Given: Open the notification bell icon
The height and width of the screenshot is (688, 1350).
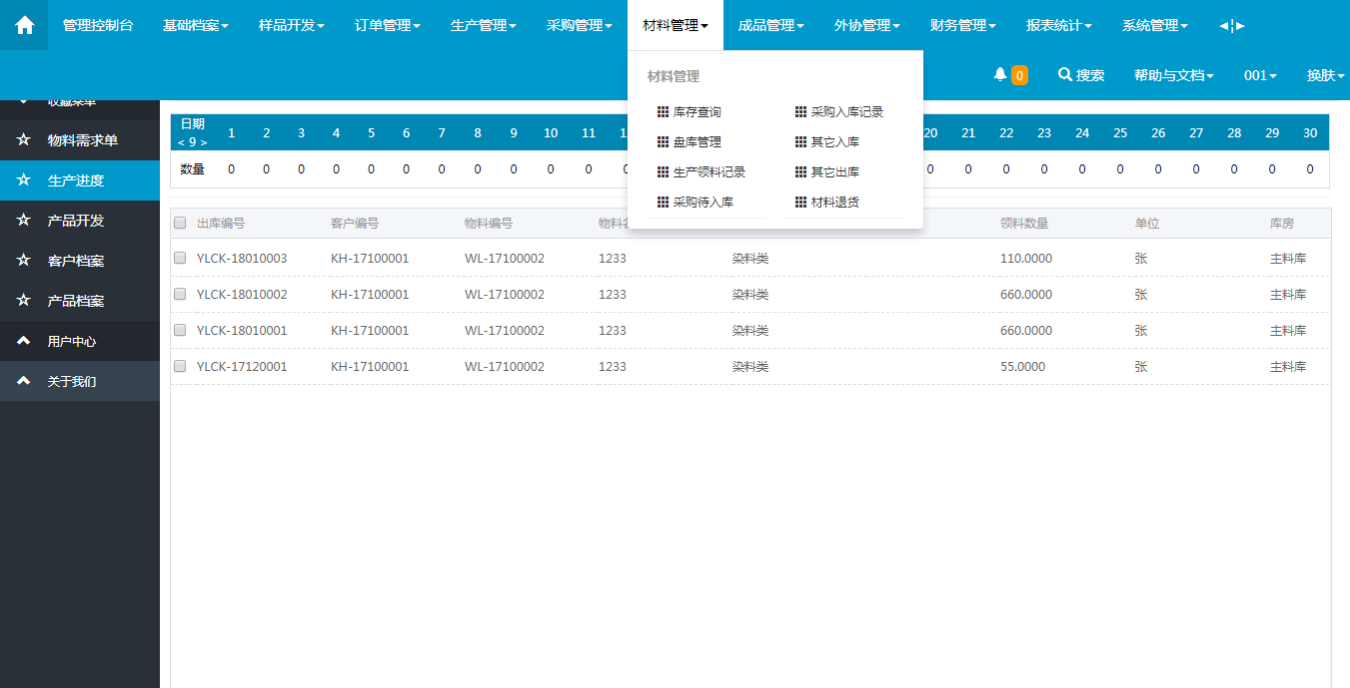Looking at the screenshot, I should tap(999, 75).
